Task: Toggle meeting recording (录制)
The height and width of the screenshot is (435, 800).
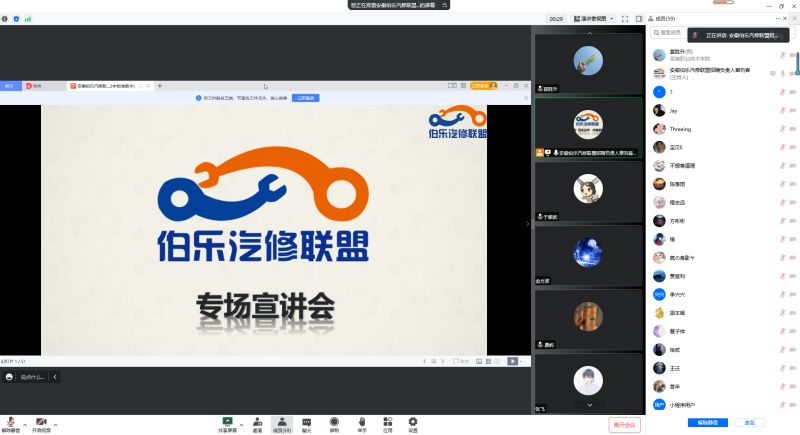Action: 334,423
